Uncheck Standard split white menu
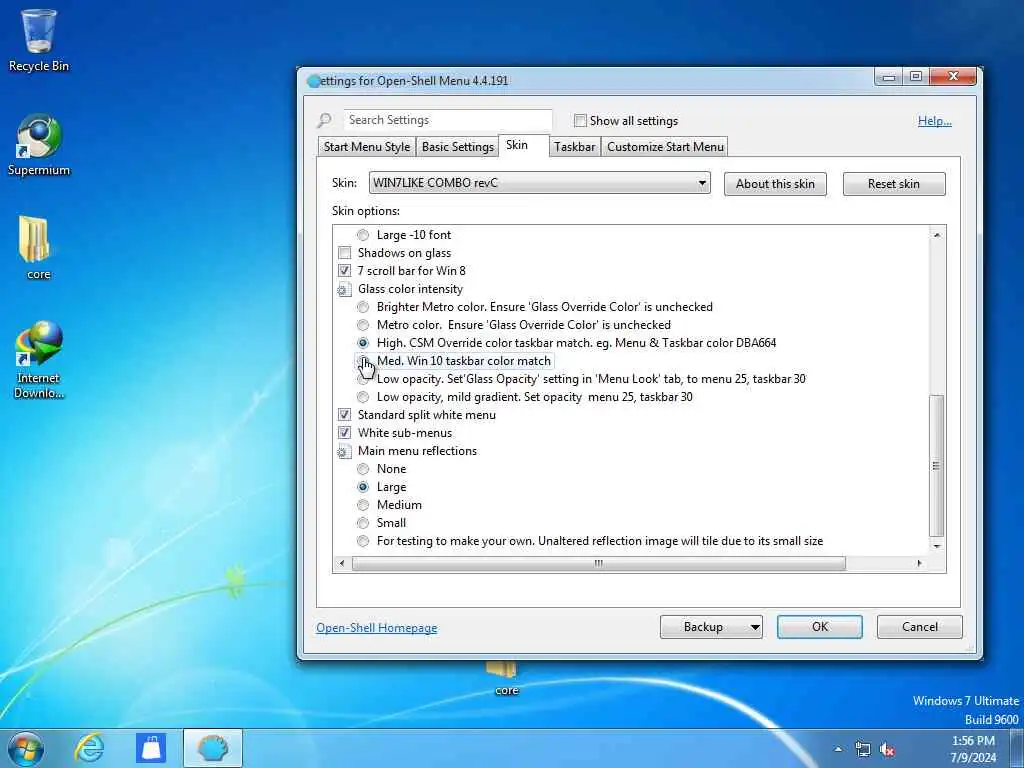1024x768 pixels. (344, 415)
